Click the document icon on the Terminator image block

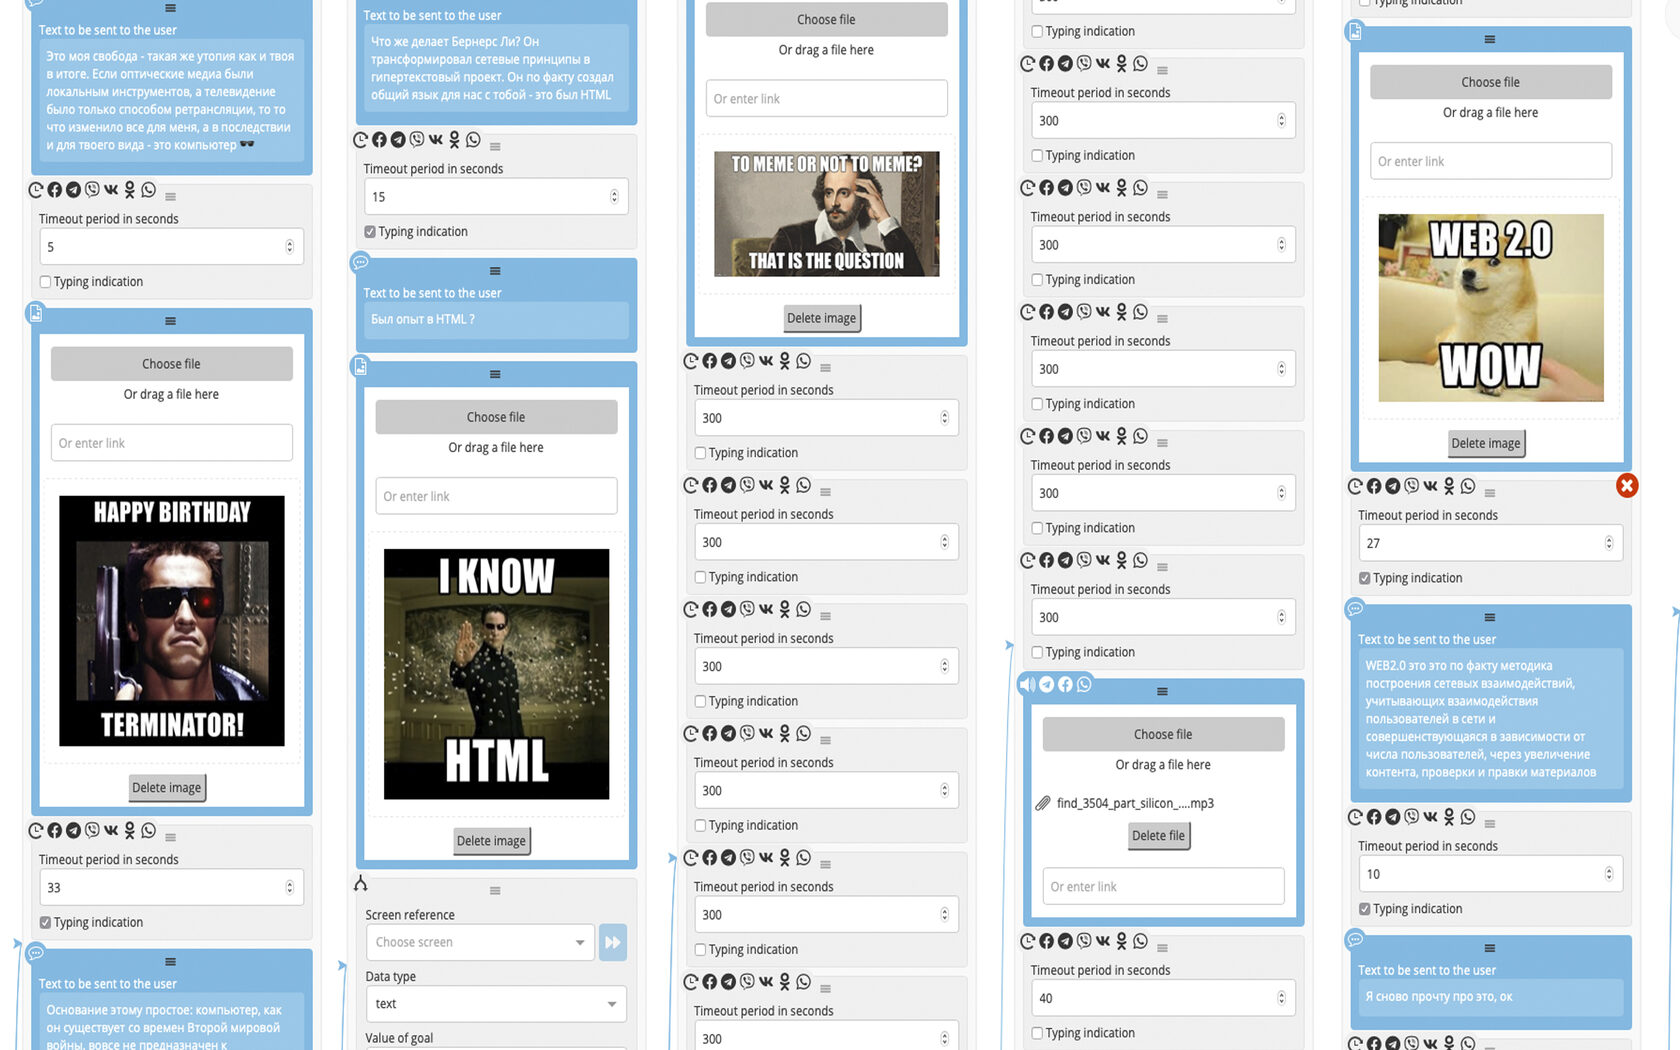click(35, 313)
